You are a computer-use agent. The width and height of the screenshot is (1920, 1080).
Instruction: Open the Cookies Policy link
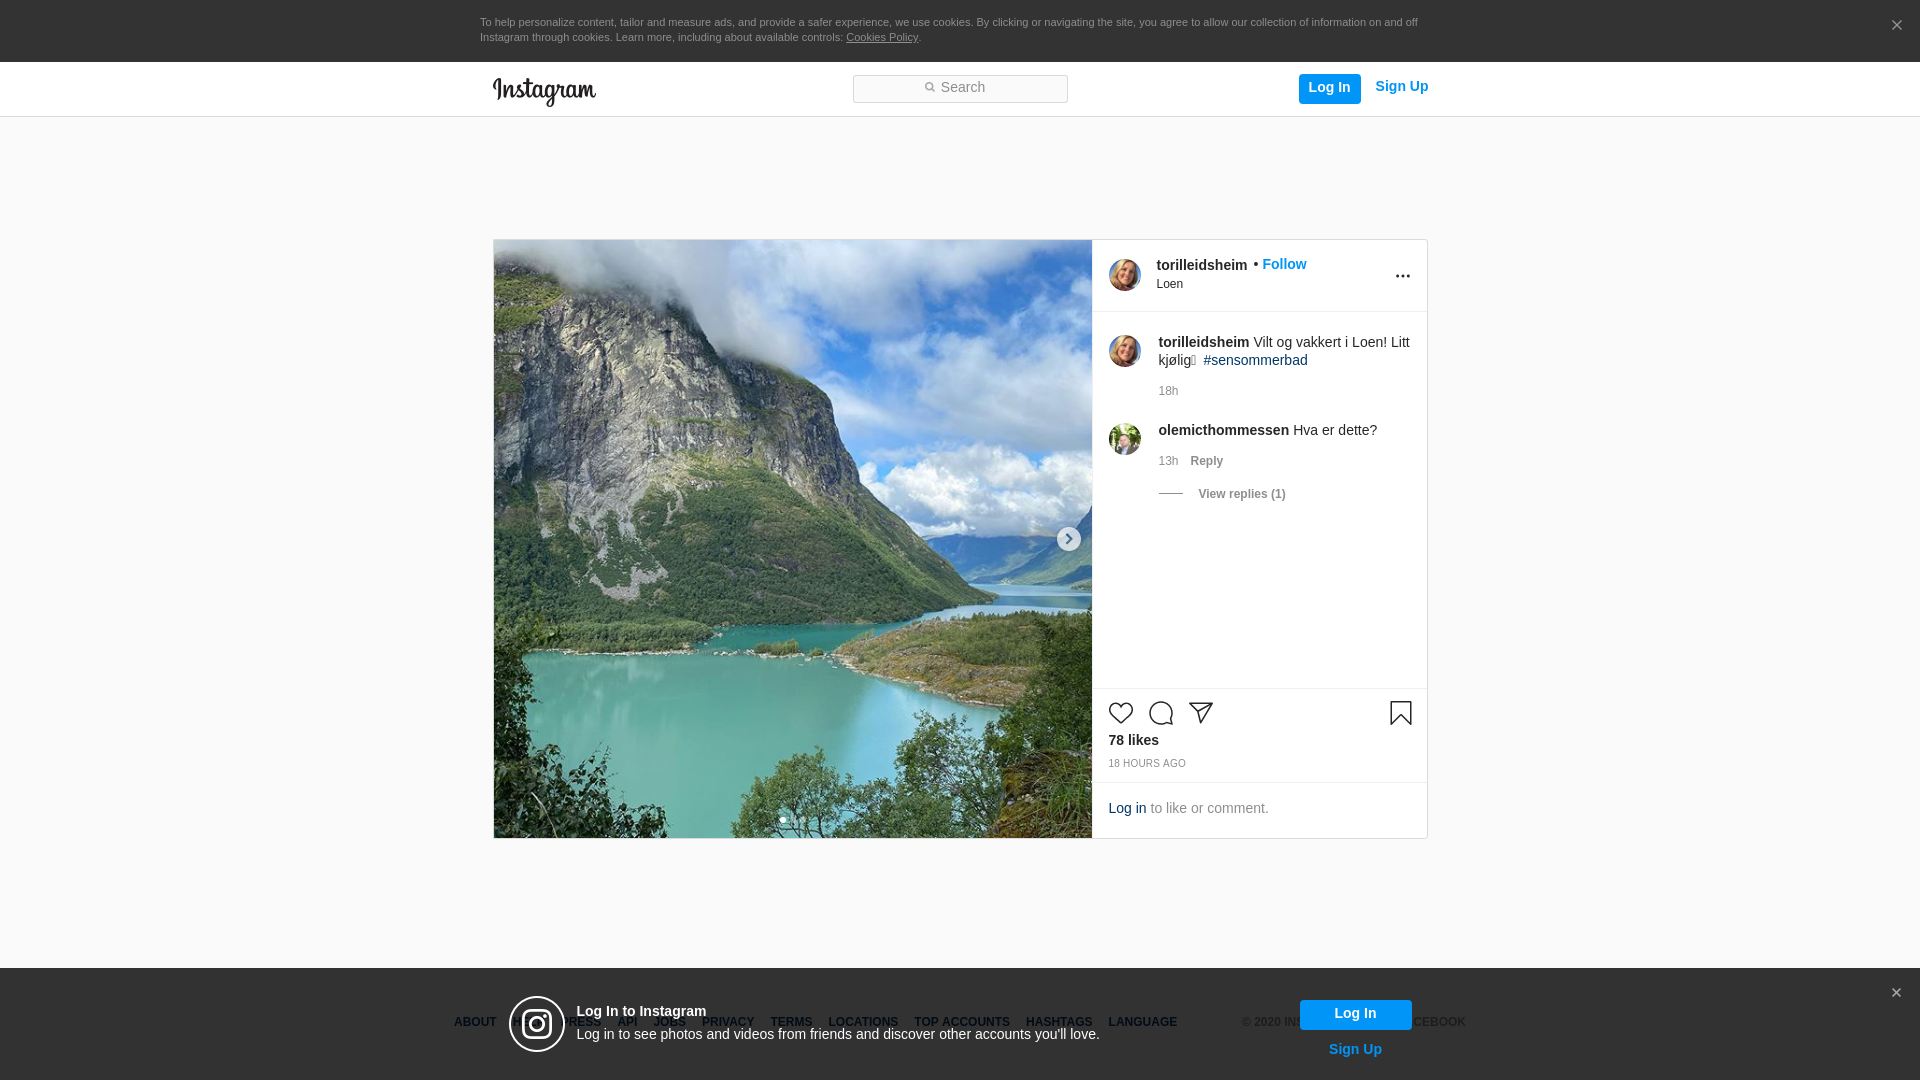pos(881,37)
